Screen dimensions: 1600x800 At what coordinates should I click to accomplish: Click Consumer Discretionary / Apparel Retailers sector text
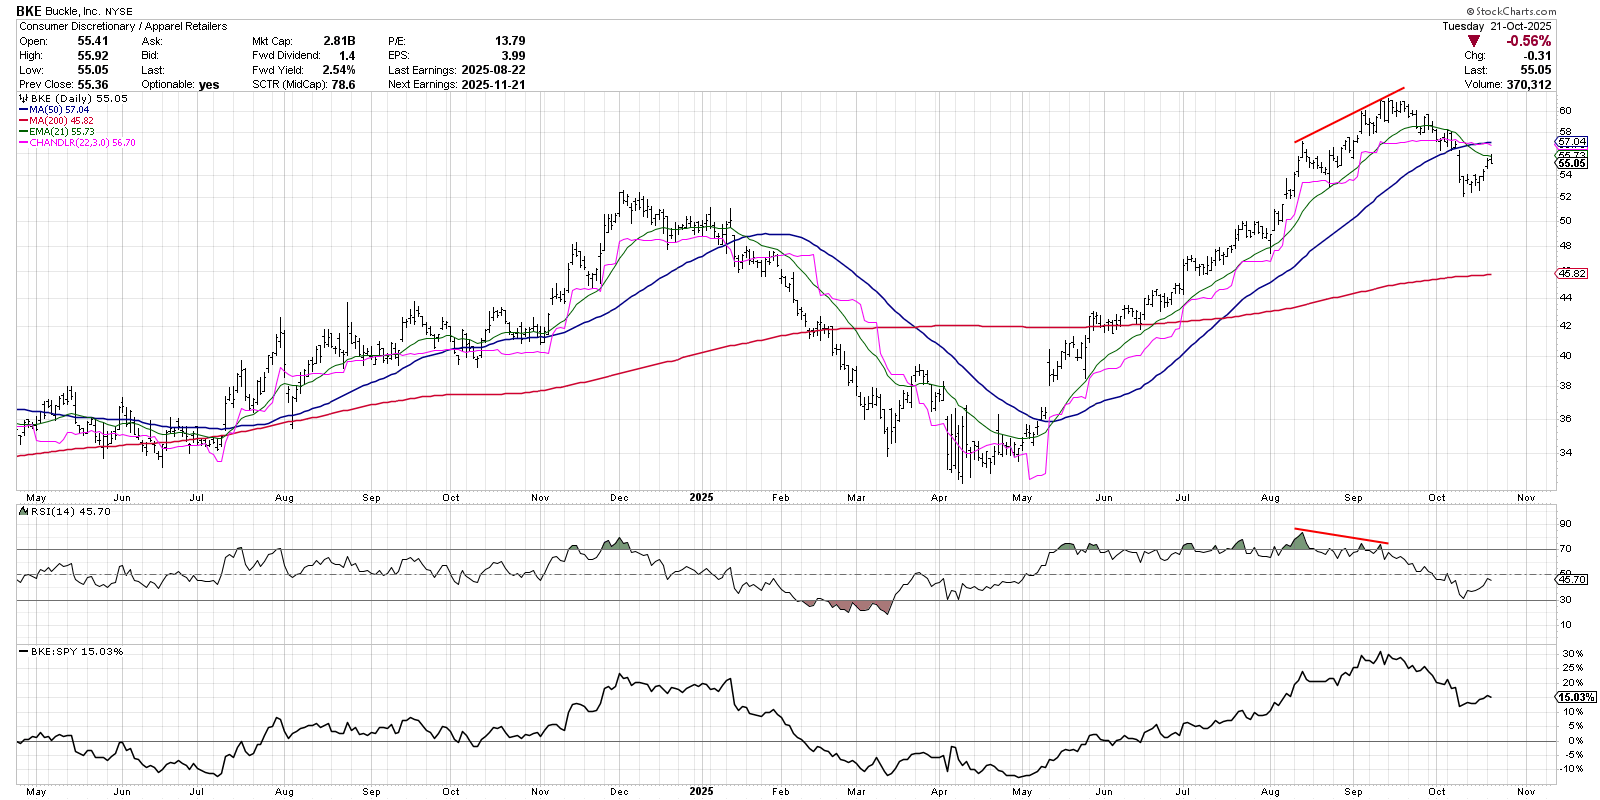pyautogui.click(x=123, y=26)
